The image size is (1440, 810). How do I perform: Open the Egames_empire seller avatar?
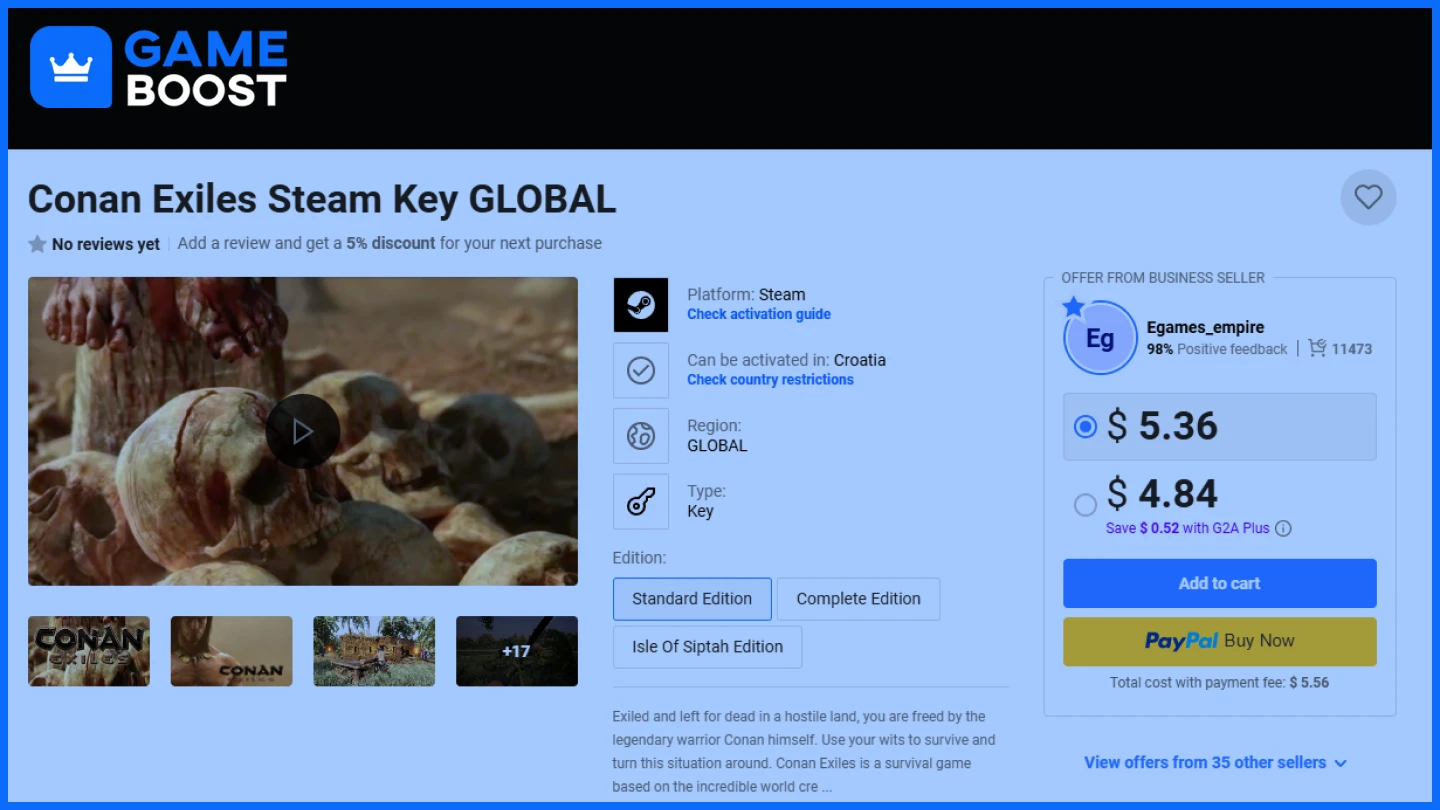coord(1100,338)
